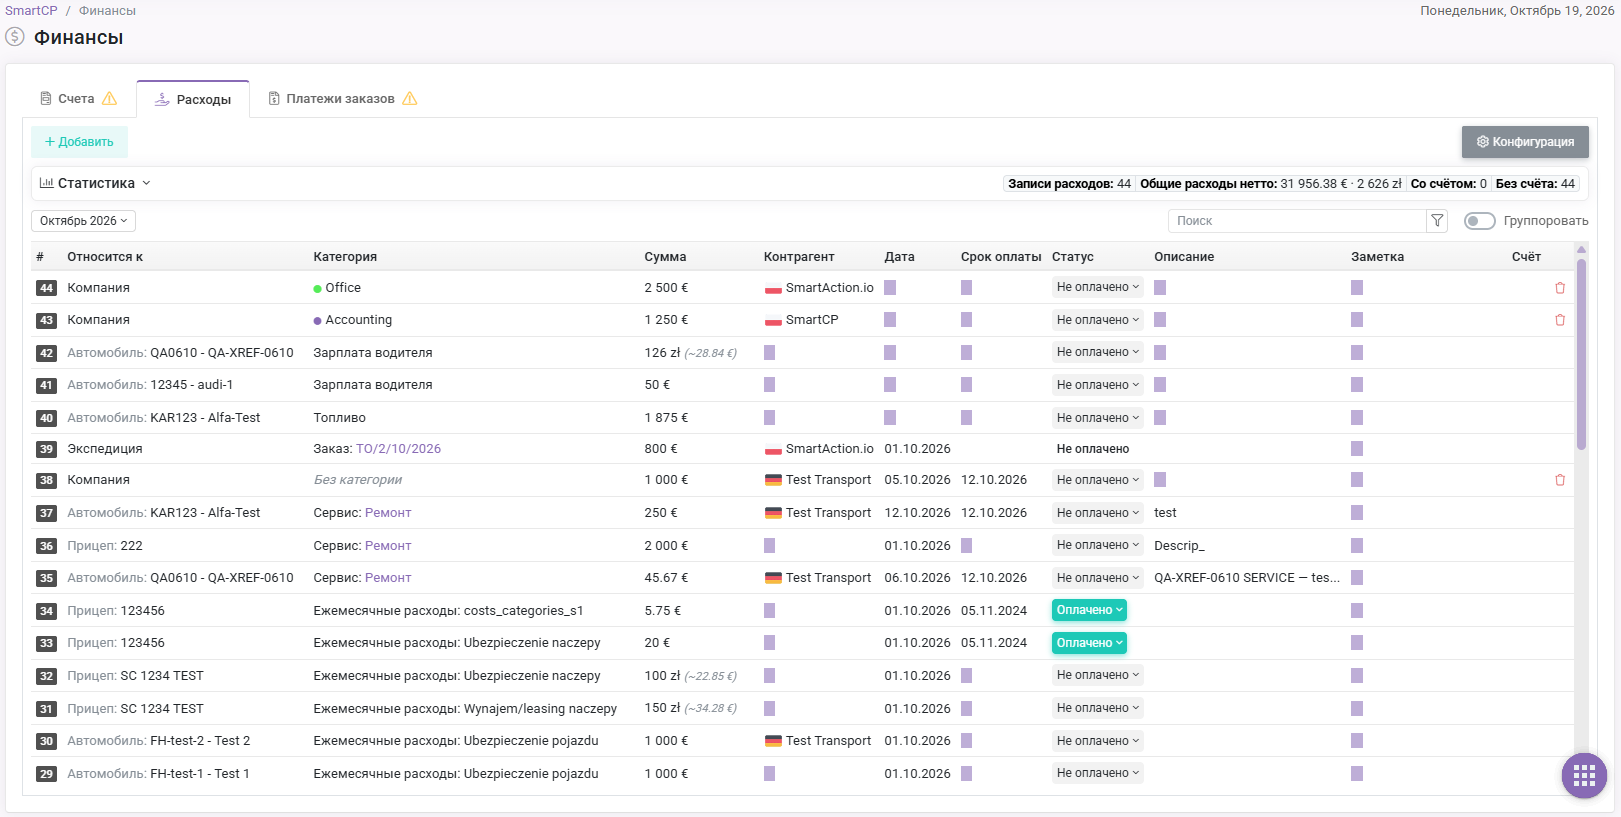Image resolution: width=1621 pixels, height=817 pixels.
Task: Open the Конфигурация settings button
Action: 1525,142
